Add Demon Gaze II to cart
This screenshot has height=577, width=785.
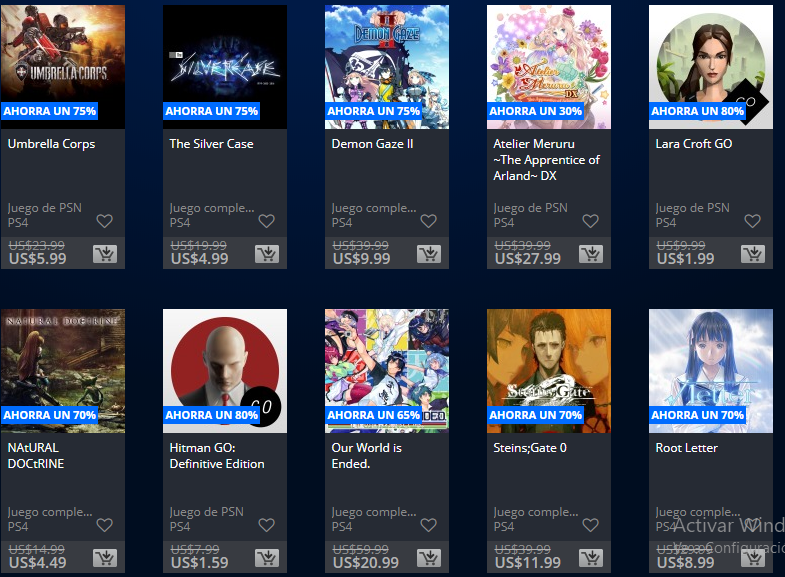coord(429,254)
